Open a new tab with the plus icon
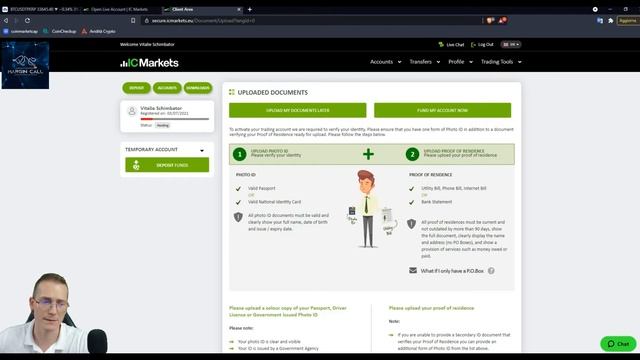640x360 pixels. click(250, 9)
